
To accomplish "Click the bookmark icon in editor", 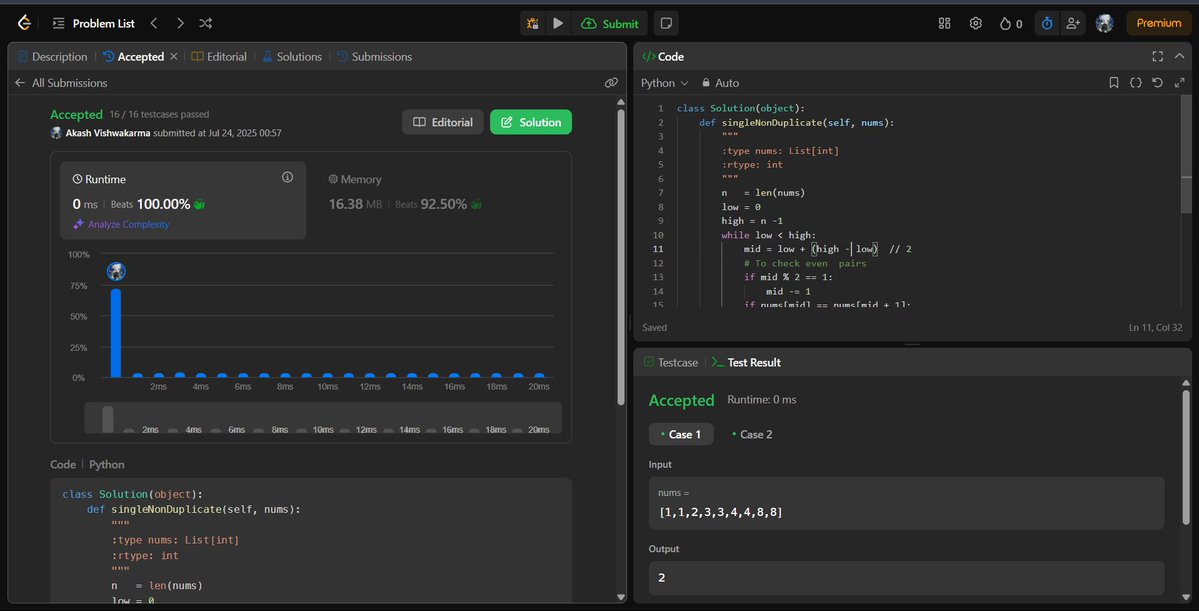I will coord(1114,83).
